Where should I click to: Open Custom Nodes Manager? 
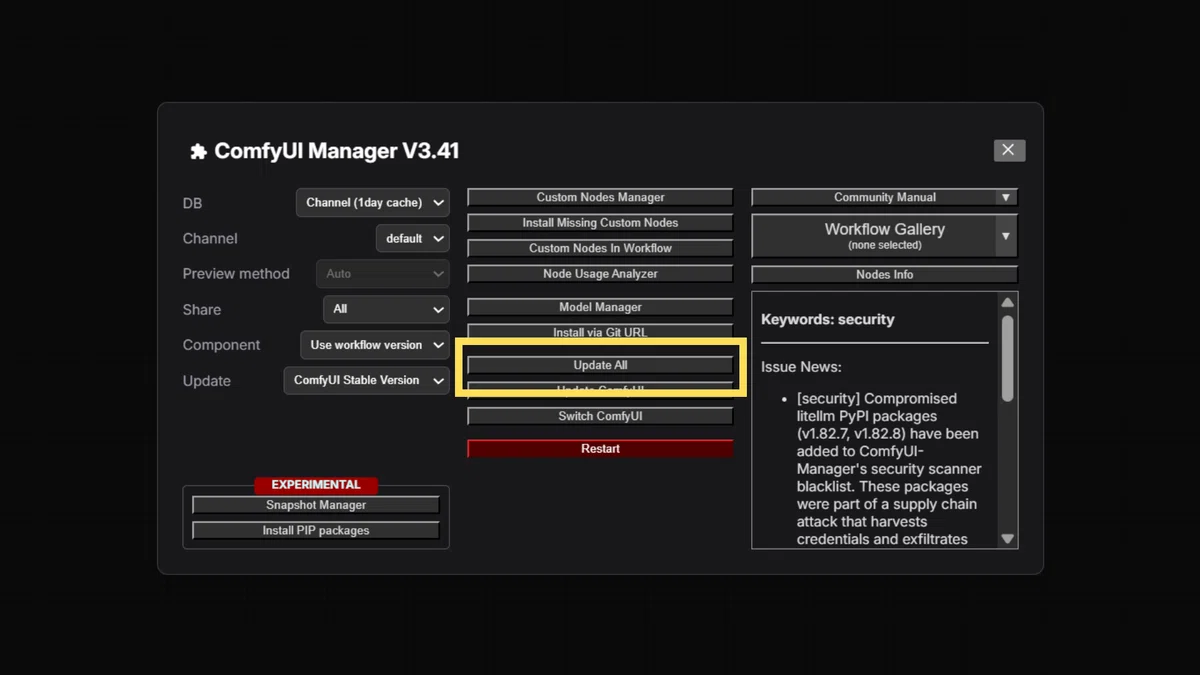point(600,198)
